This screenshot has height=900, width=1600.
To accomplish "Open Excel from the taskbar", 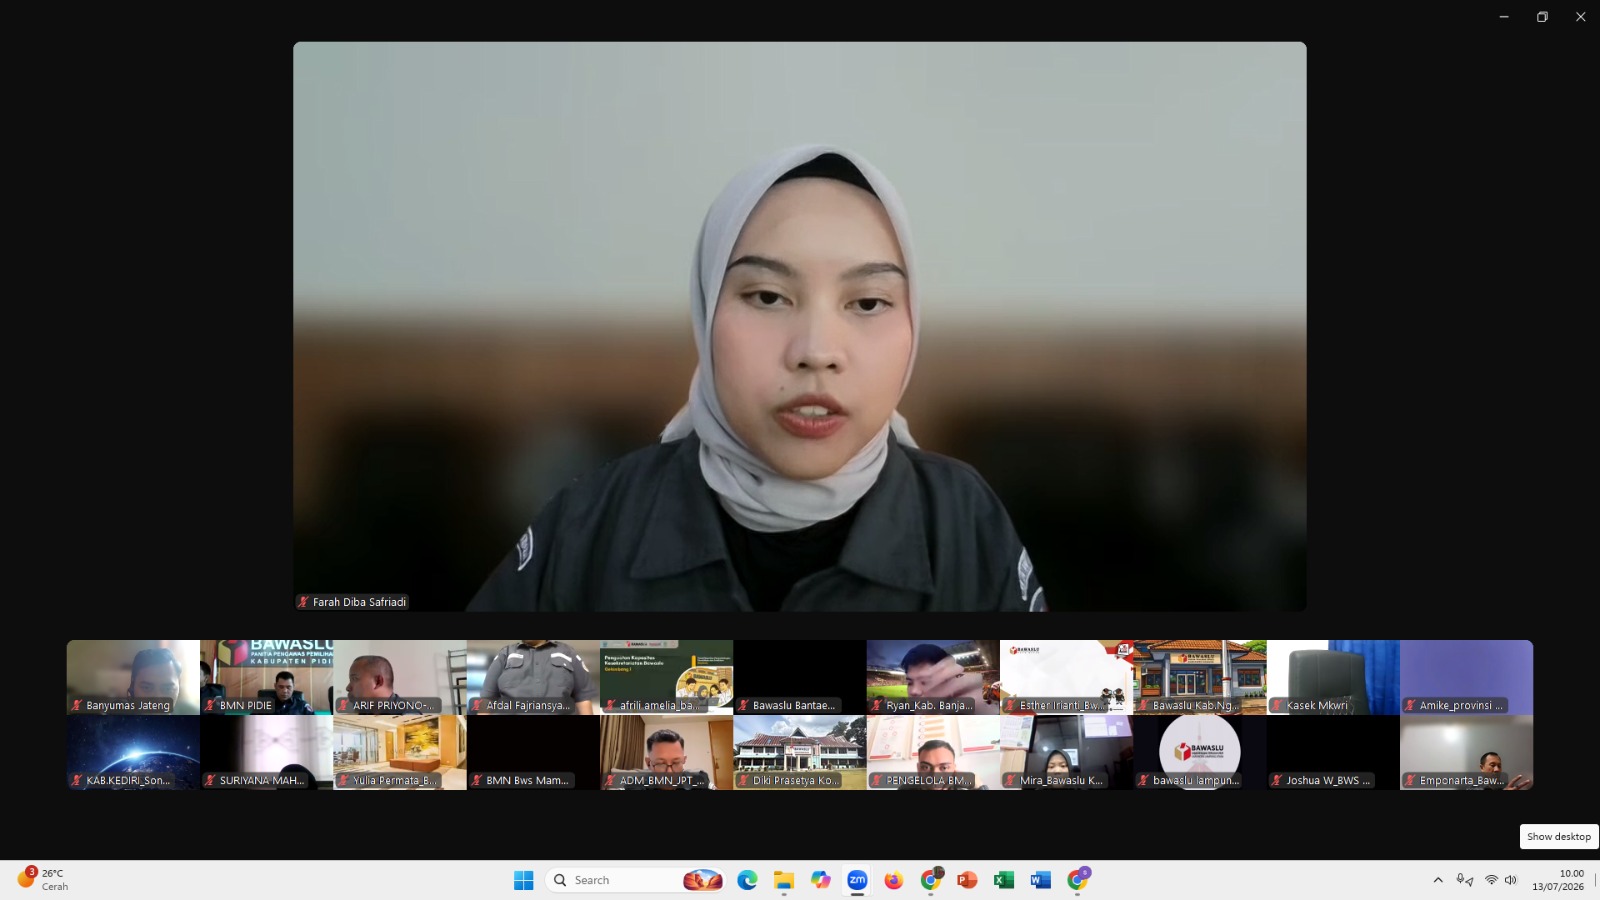I will [x=1004, y=880].
